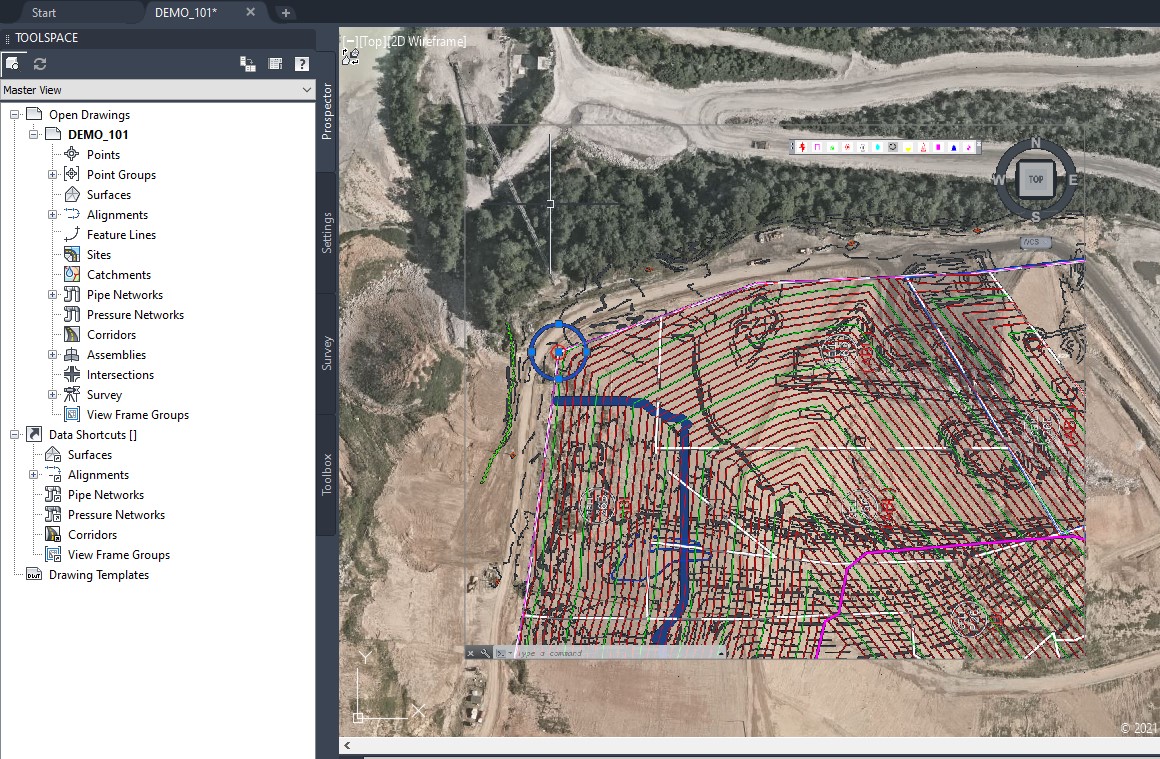Click the yellow swatch icon on the floating toolbar

908,147
